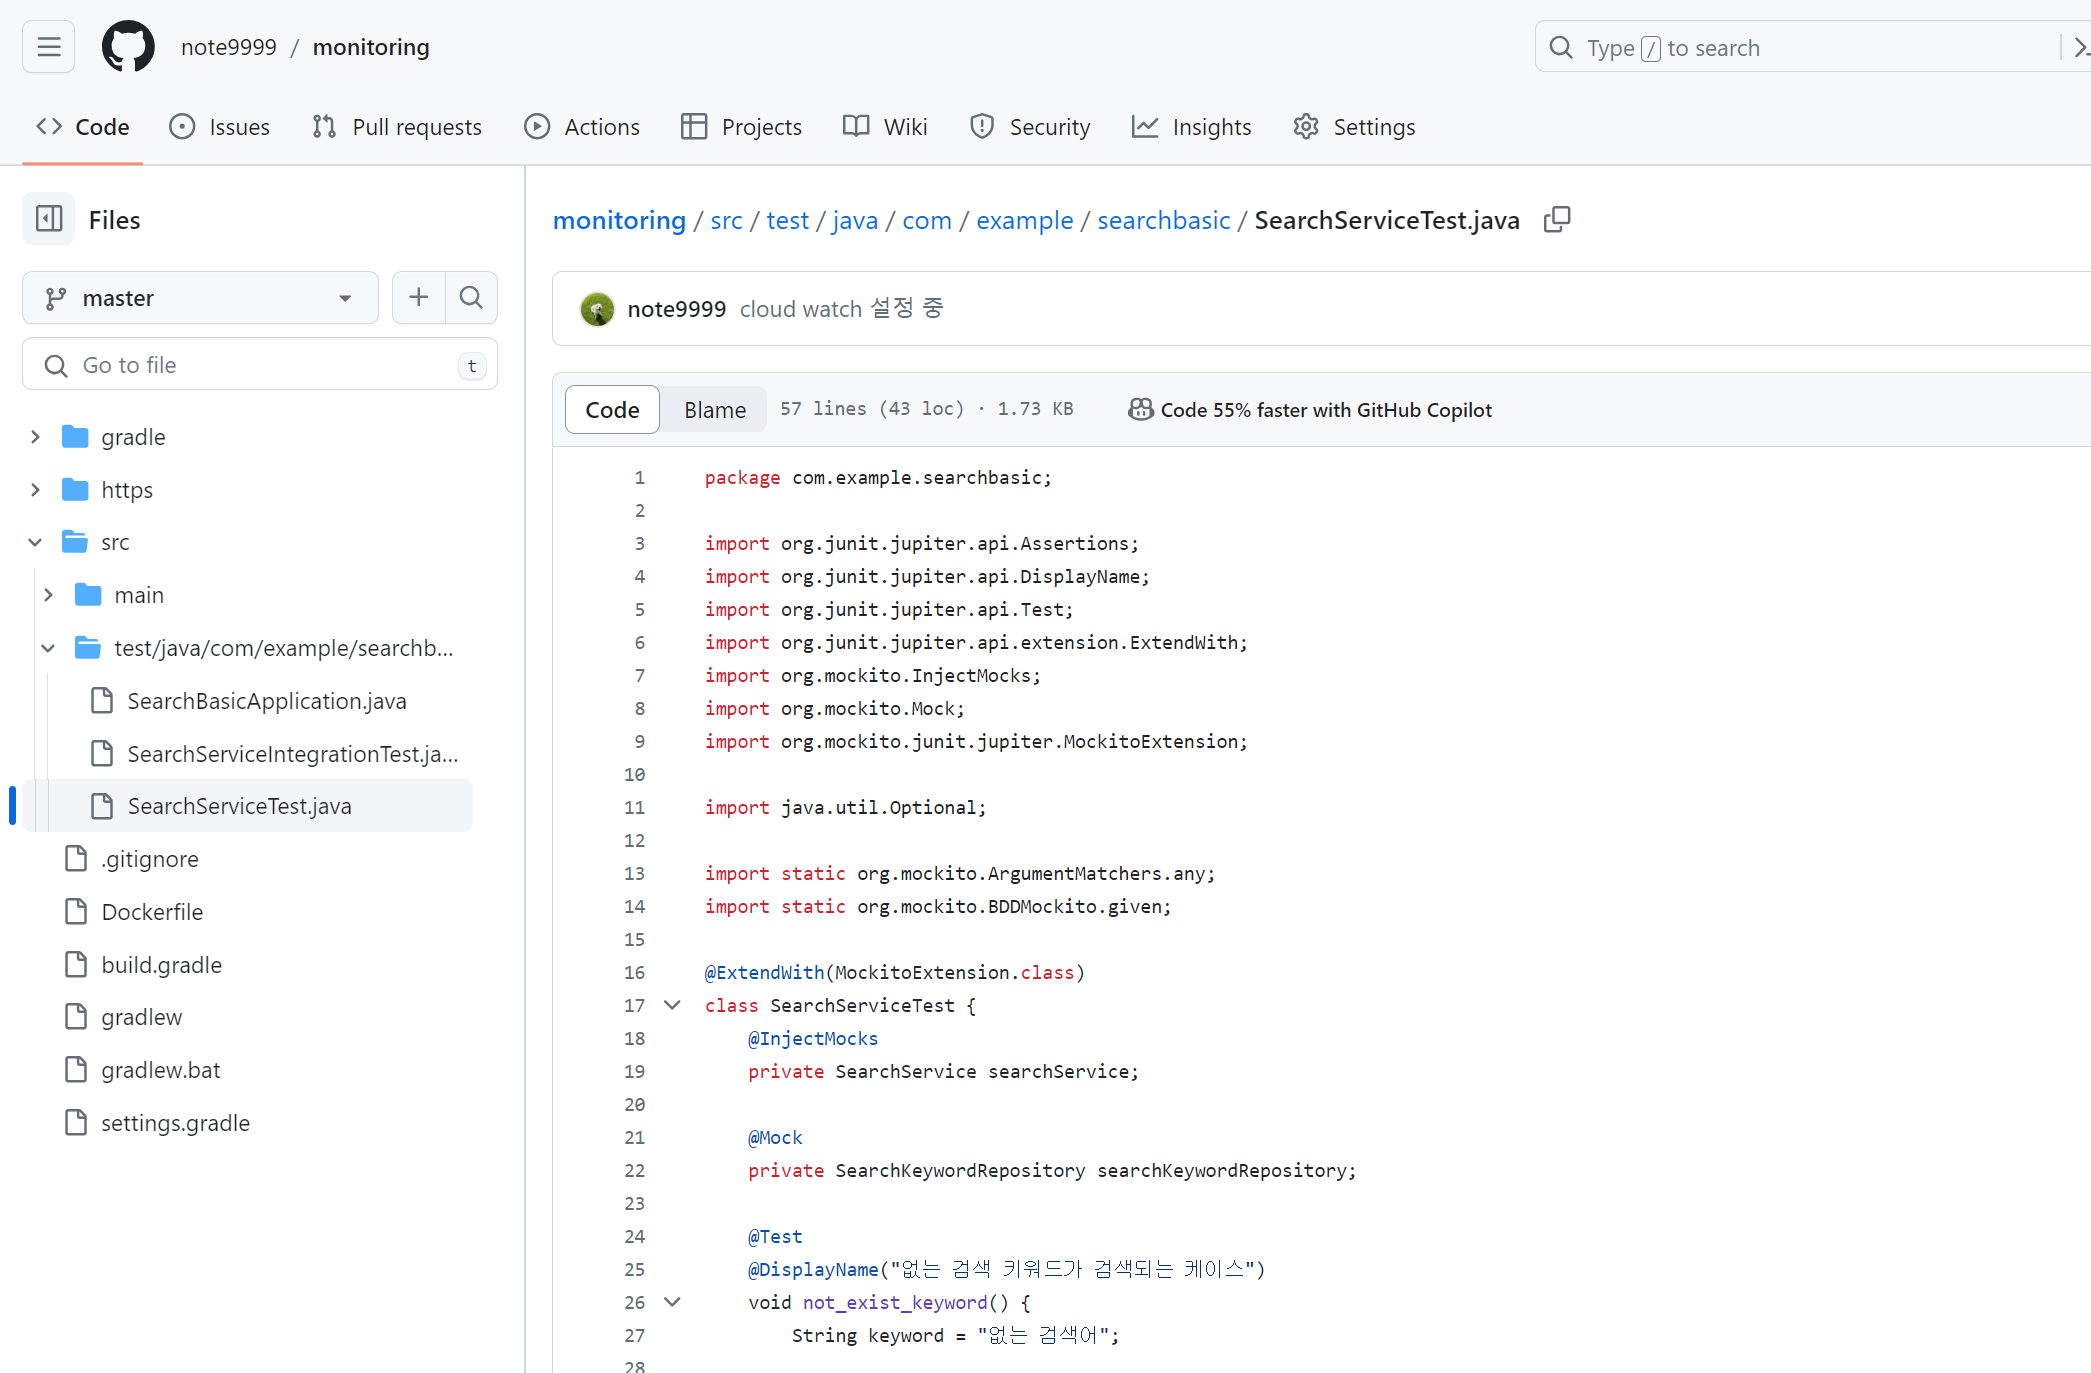Expand the gradle folder
Screen dimensions: 2091x1373
click(36, 437)
